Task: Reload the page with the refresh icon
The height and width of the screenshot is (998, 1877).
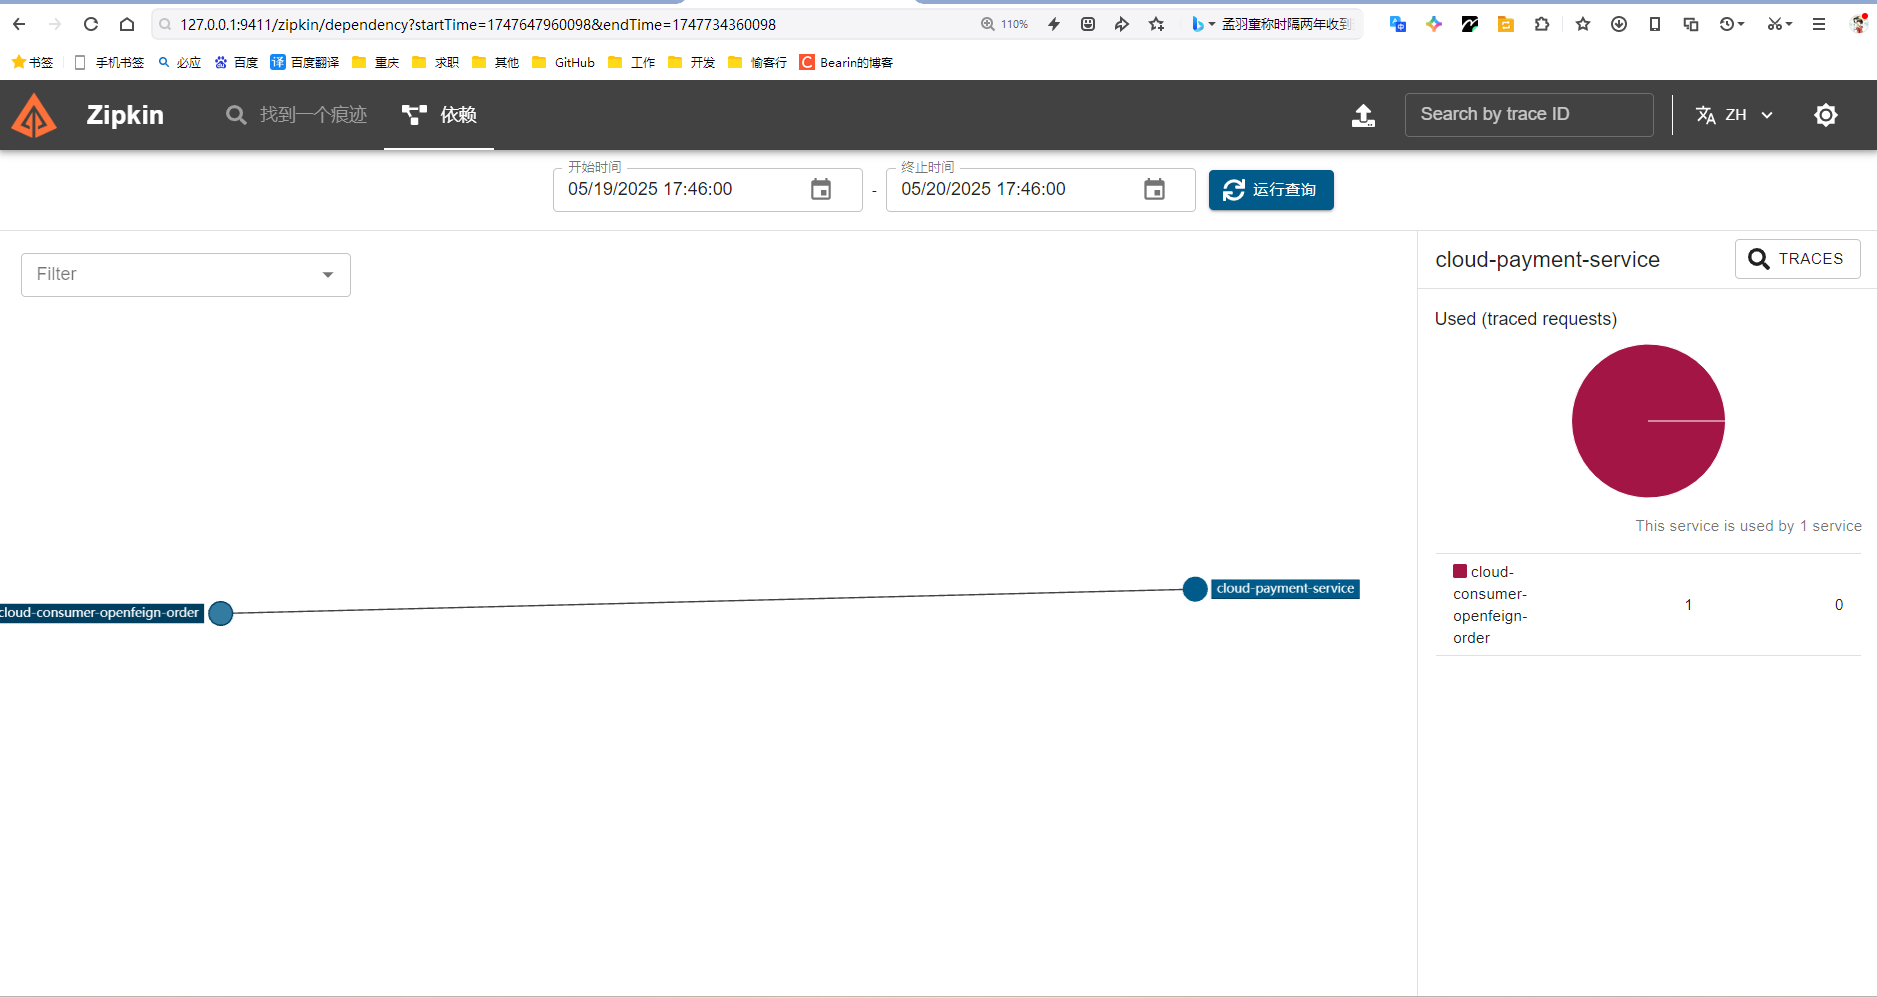Action: pyautogui.click(x=91, y=24)
